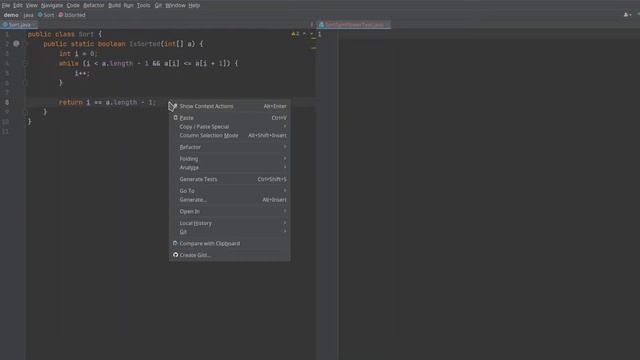
Task: Click 'i++;' statement in the editor
Action: [82, 73]
